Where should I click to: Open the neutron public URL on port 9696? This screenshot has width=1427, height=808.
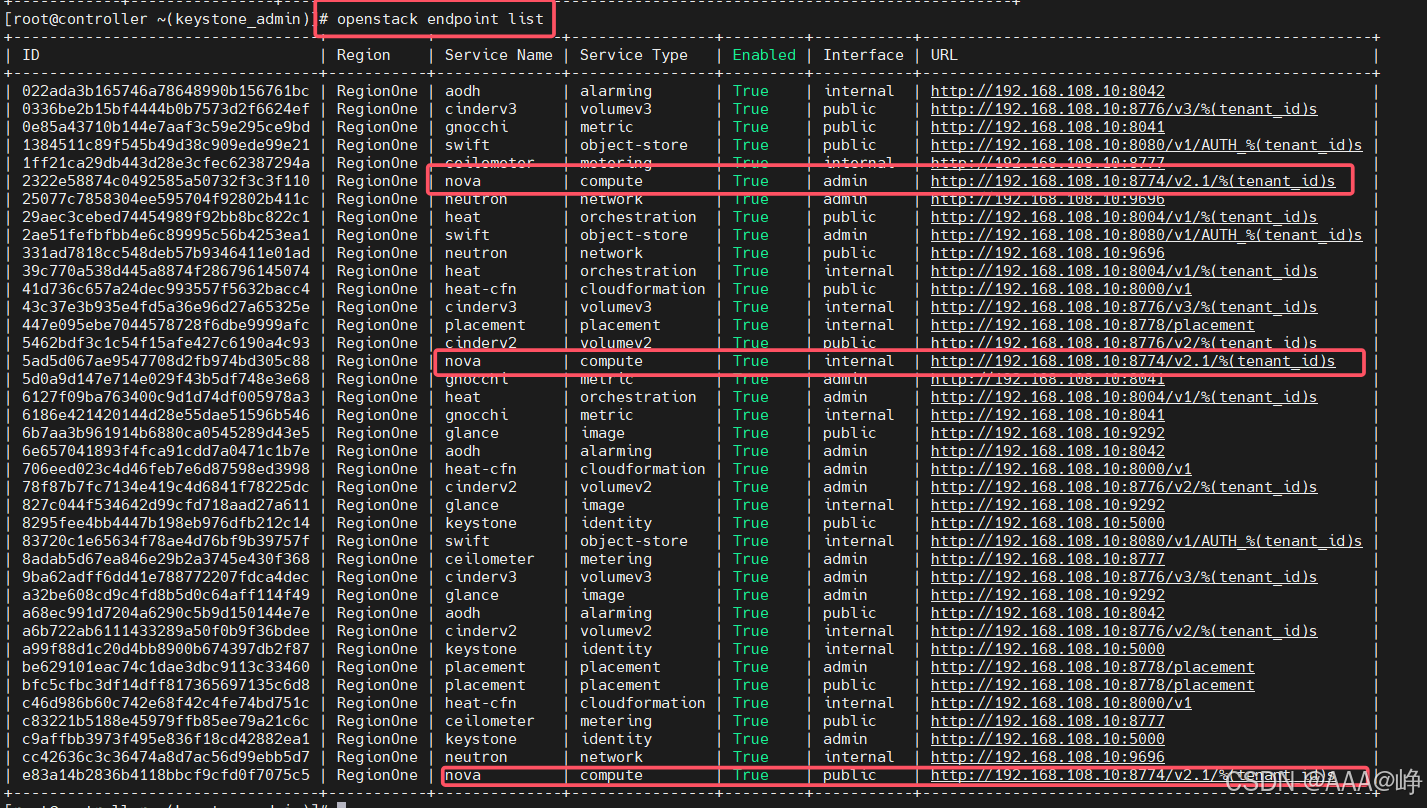tap(1048, 253)
